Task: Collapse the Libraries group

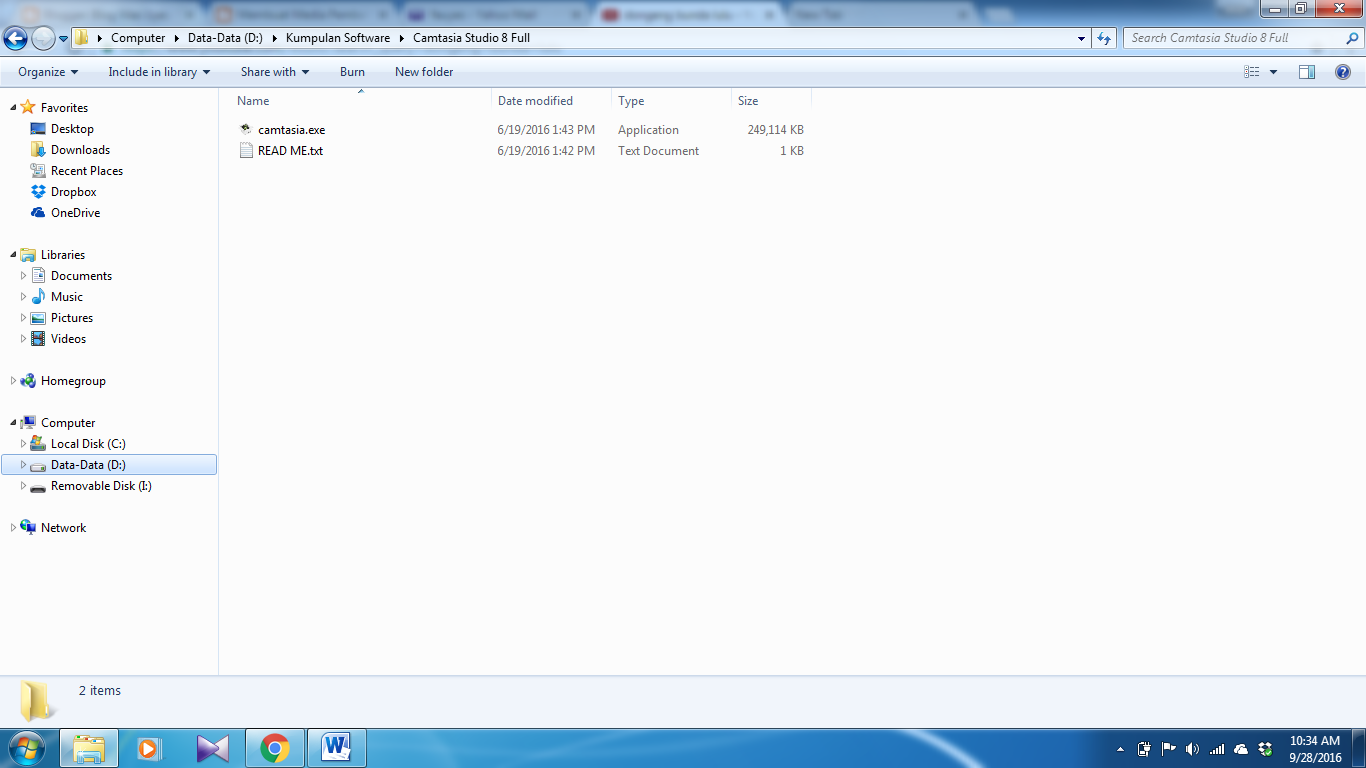Action: [x=13, y=255]
